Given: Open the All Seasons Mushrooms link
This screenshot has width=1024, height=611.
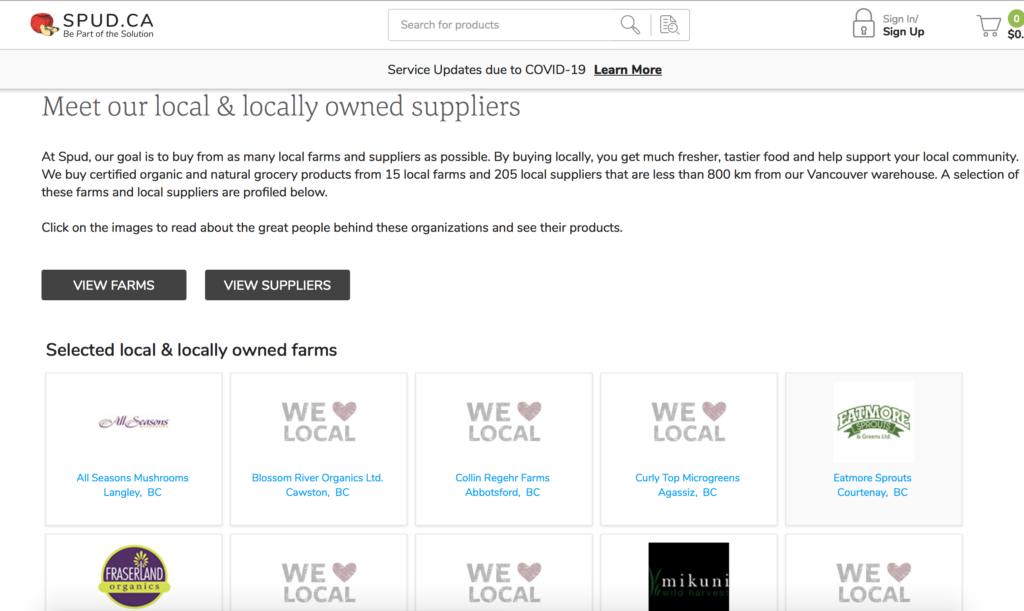Looking at the screenshot, I should coord(133,478).
